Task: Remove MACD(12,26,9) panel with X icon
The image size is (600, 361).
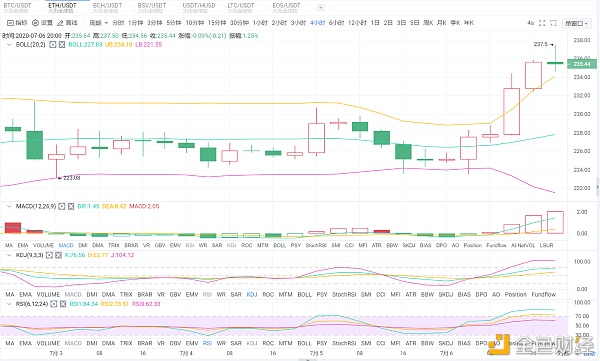Action: (71, 206)
